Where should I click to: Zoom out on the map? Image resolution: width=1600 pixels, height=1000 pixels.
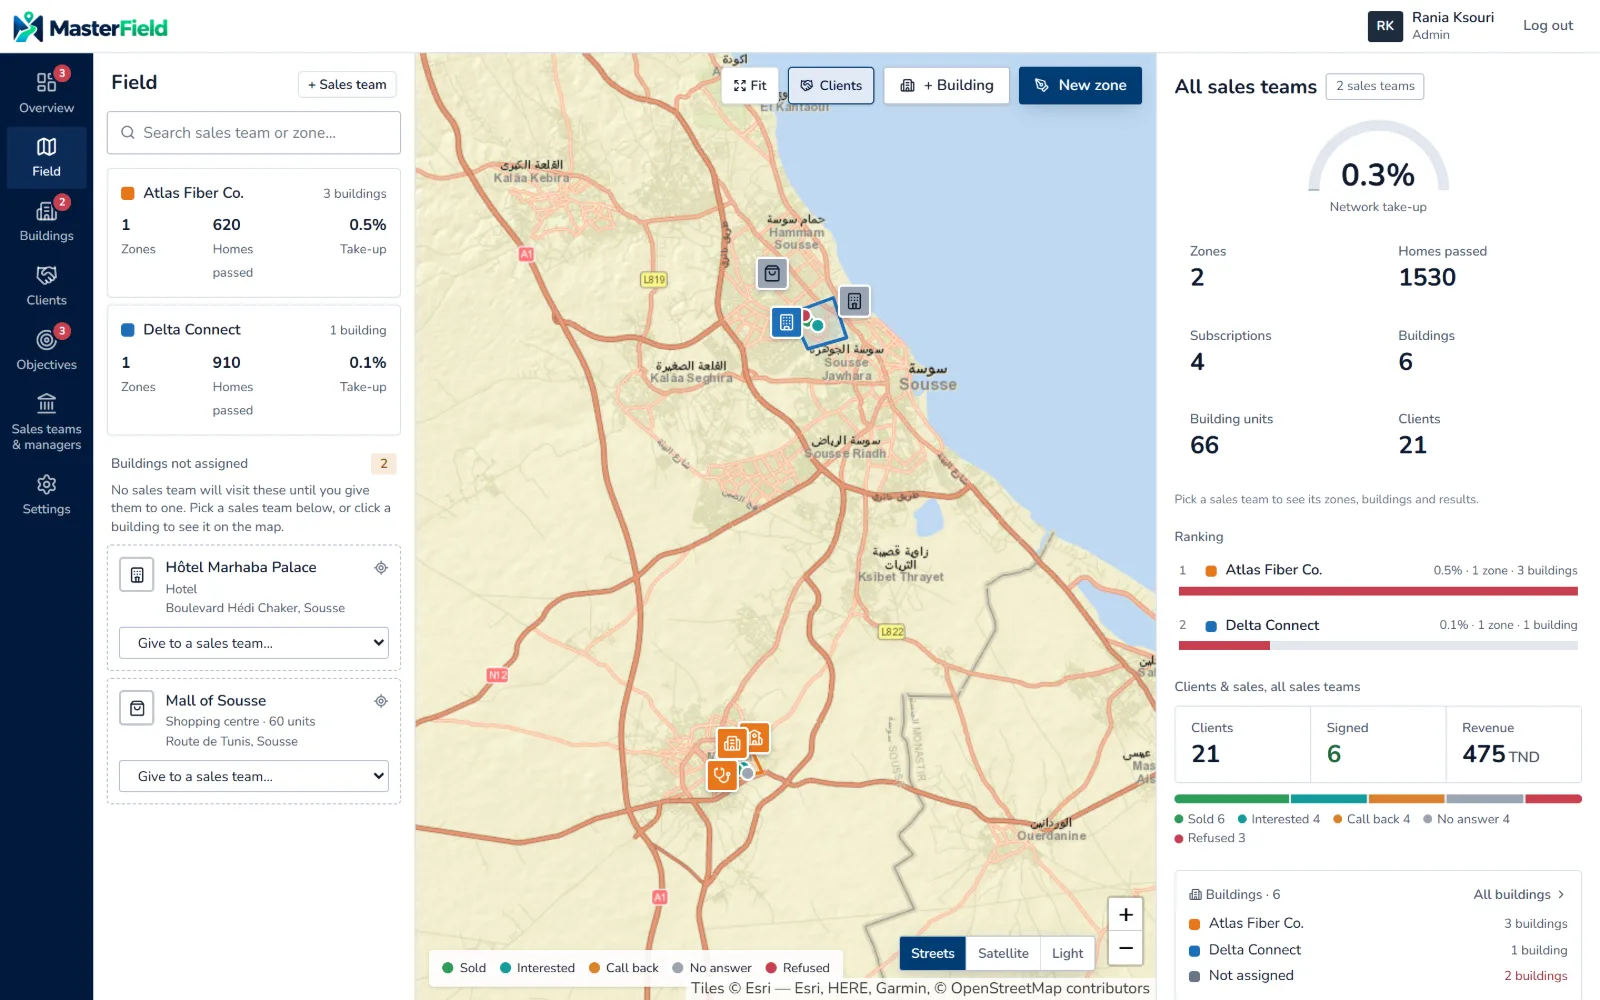1125,948
